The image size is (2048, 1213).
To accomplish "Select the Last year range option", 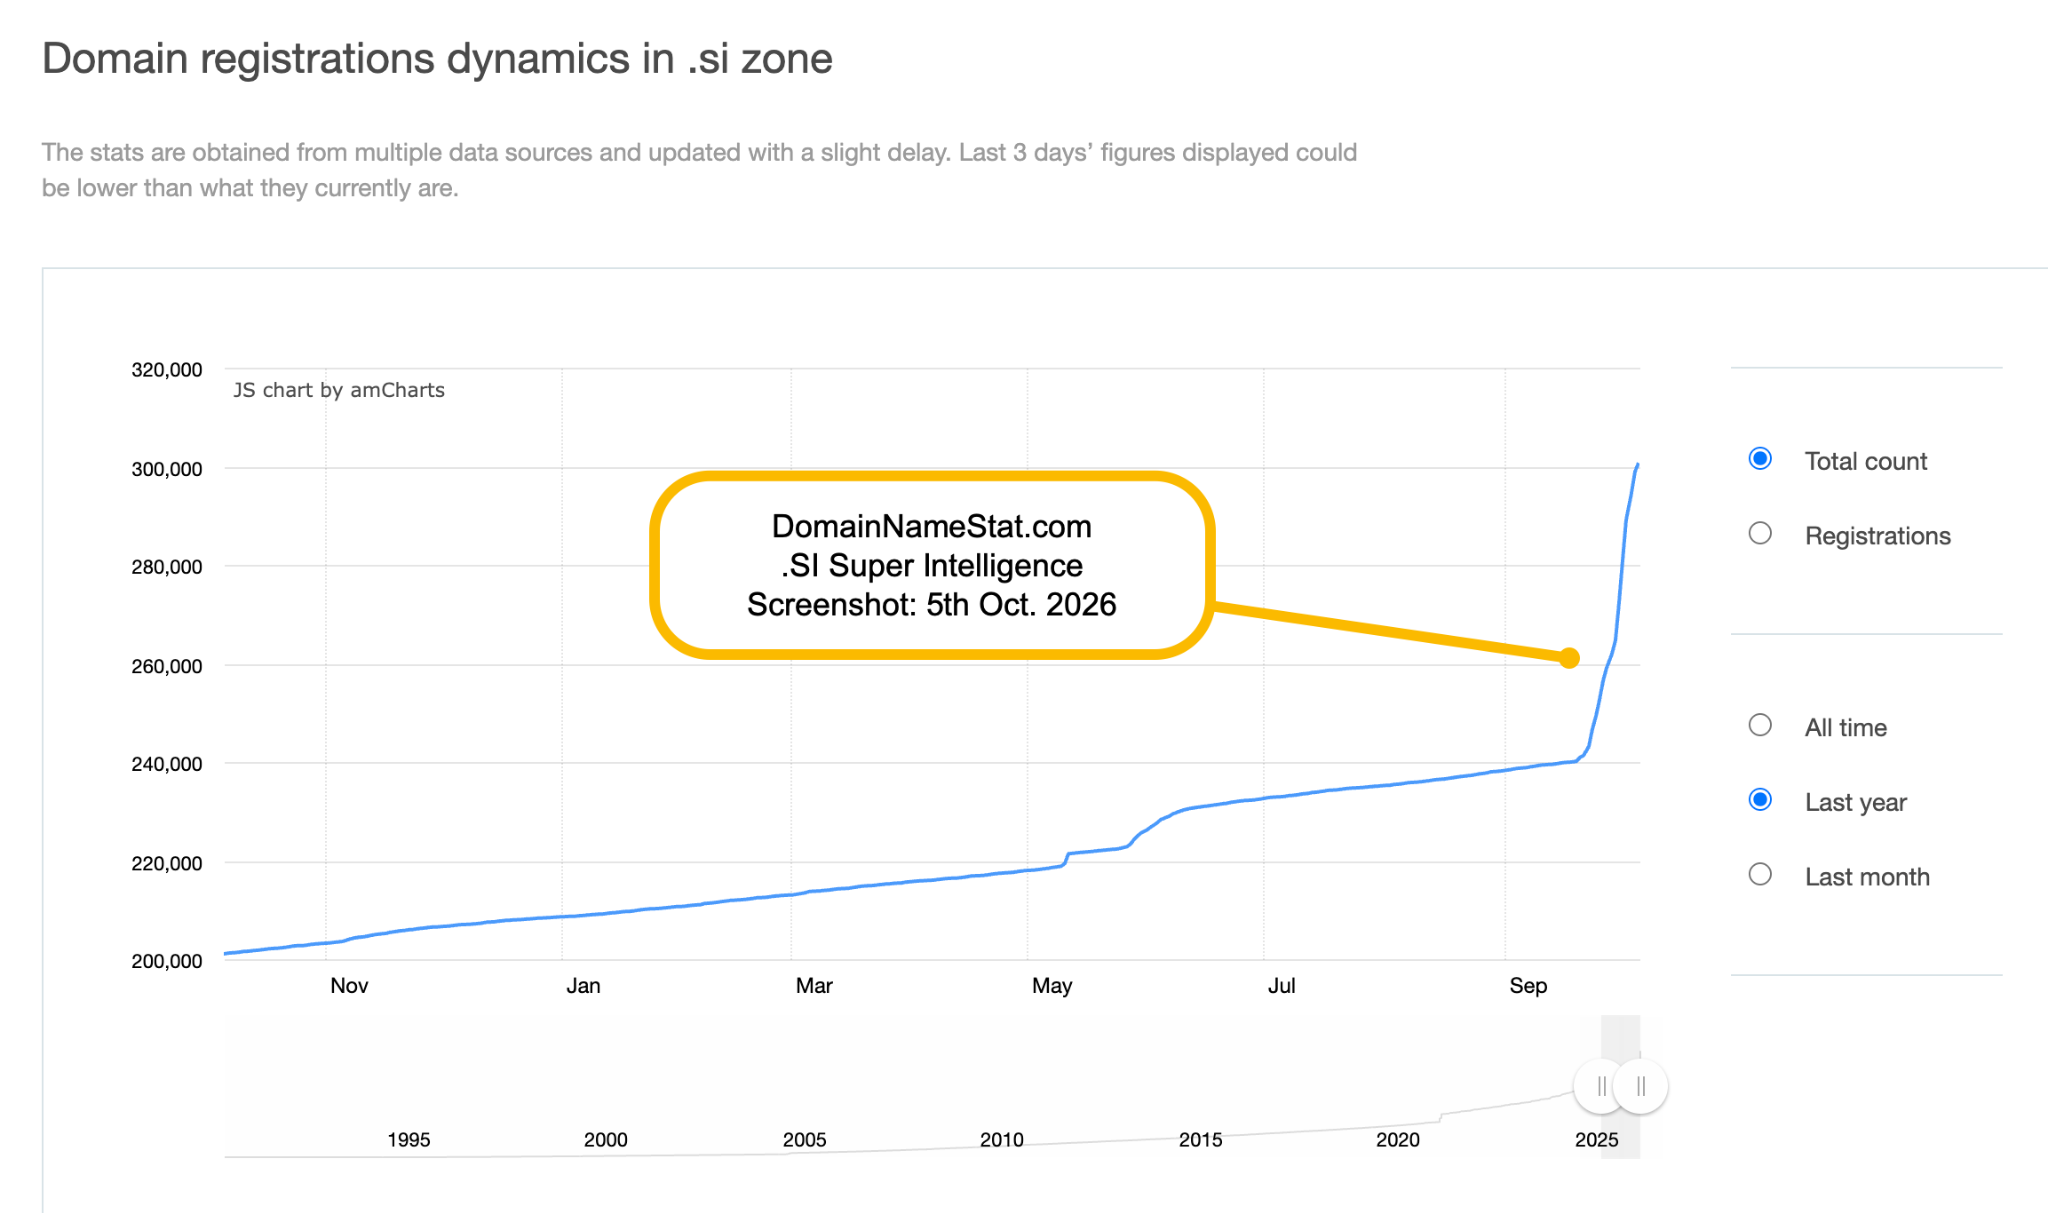I will click(x=1760, y=800).
